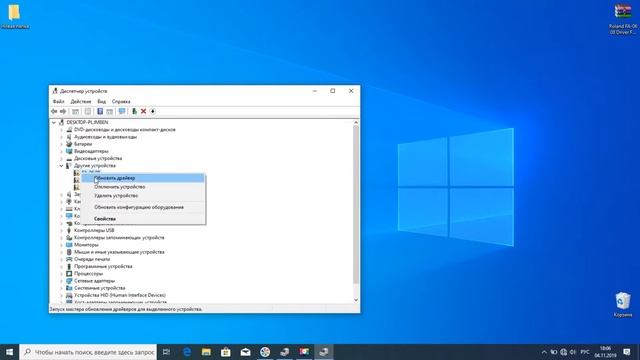Click the Контроллеры USB plug icon
The image size is (640, 360).
click(69, 230)
